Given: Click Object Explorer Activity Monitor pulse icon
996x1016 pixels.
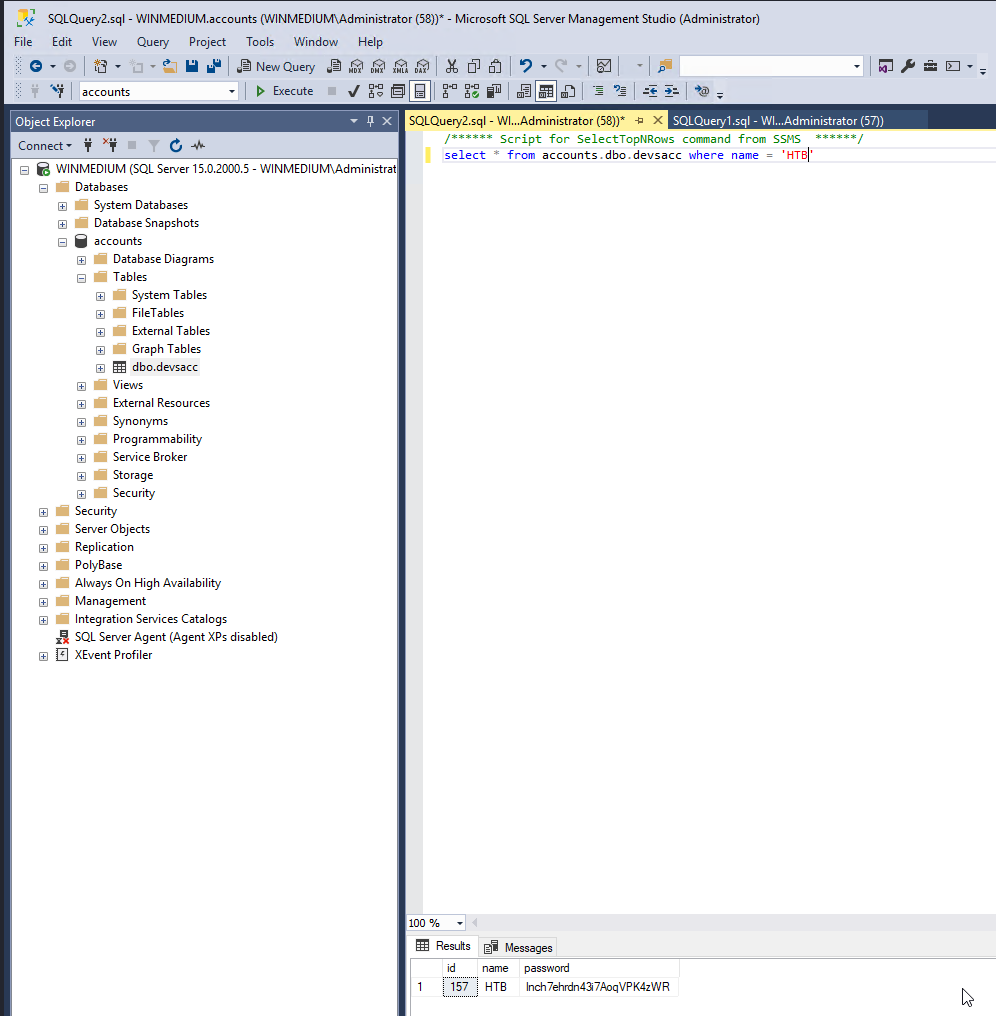Looking at the screenshot, I should [x=198, y=146].
